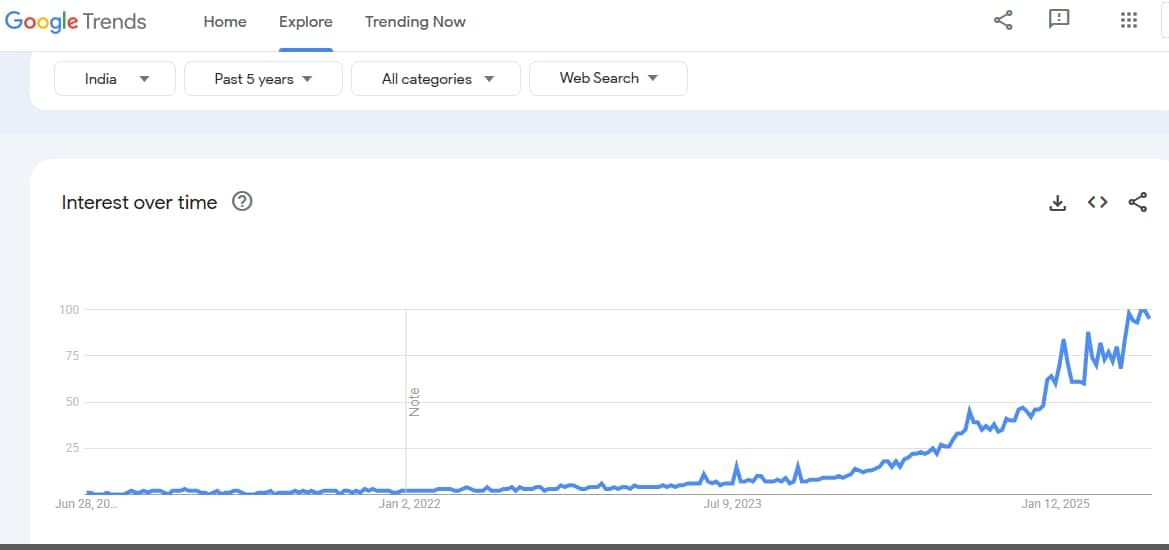Select the Explore tab

pyautogui.click(x=306, y=22)
